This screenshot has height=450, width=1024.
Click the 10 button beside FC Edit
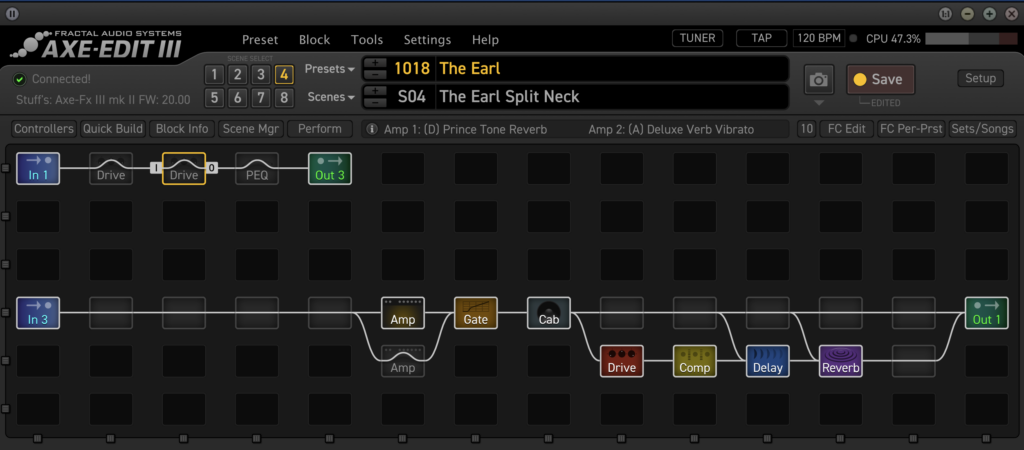(807, 129)
